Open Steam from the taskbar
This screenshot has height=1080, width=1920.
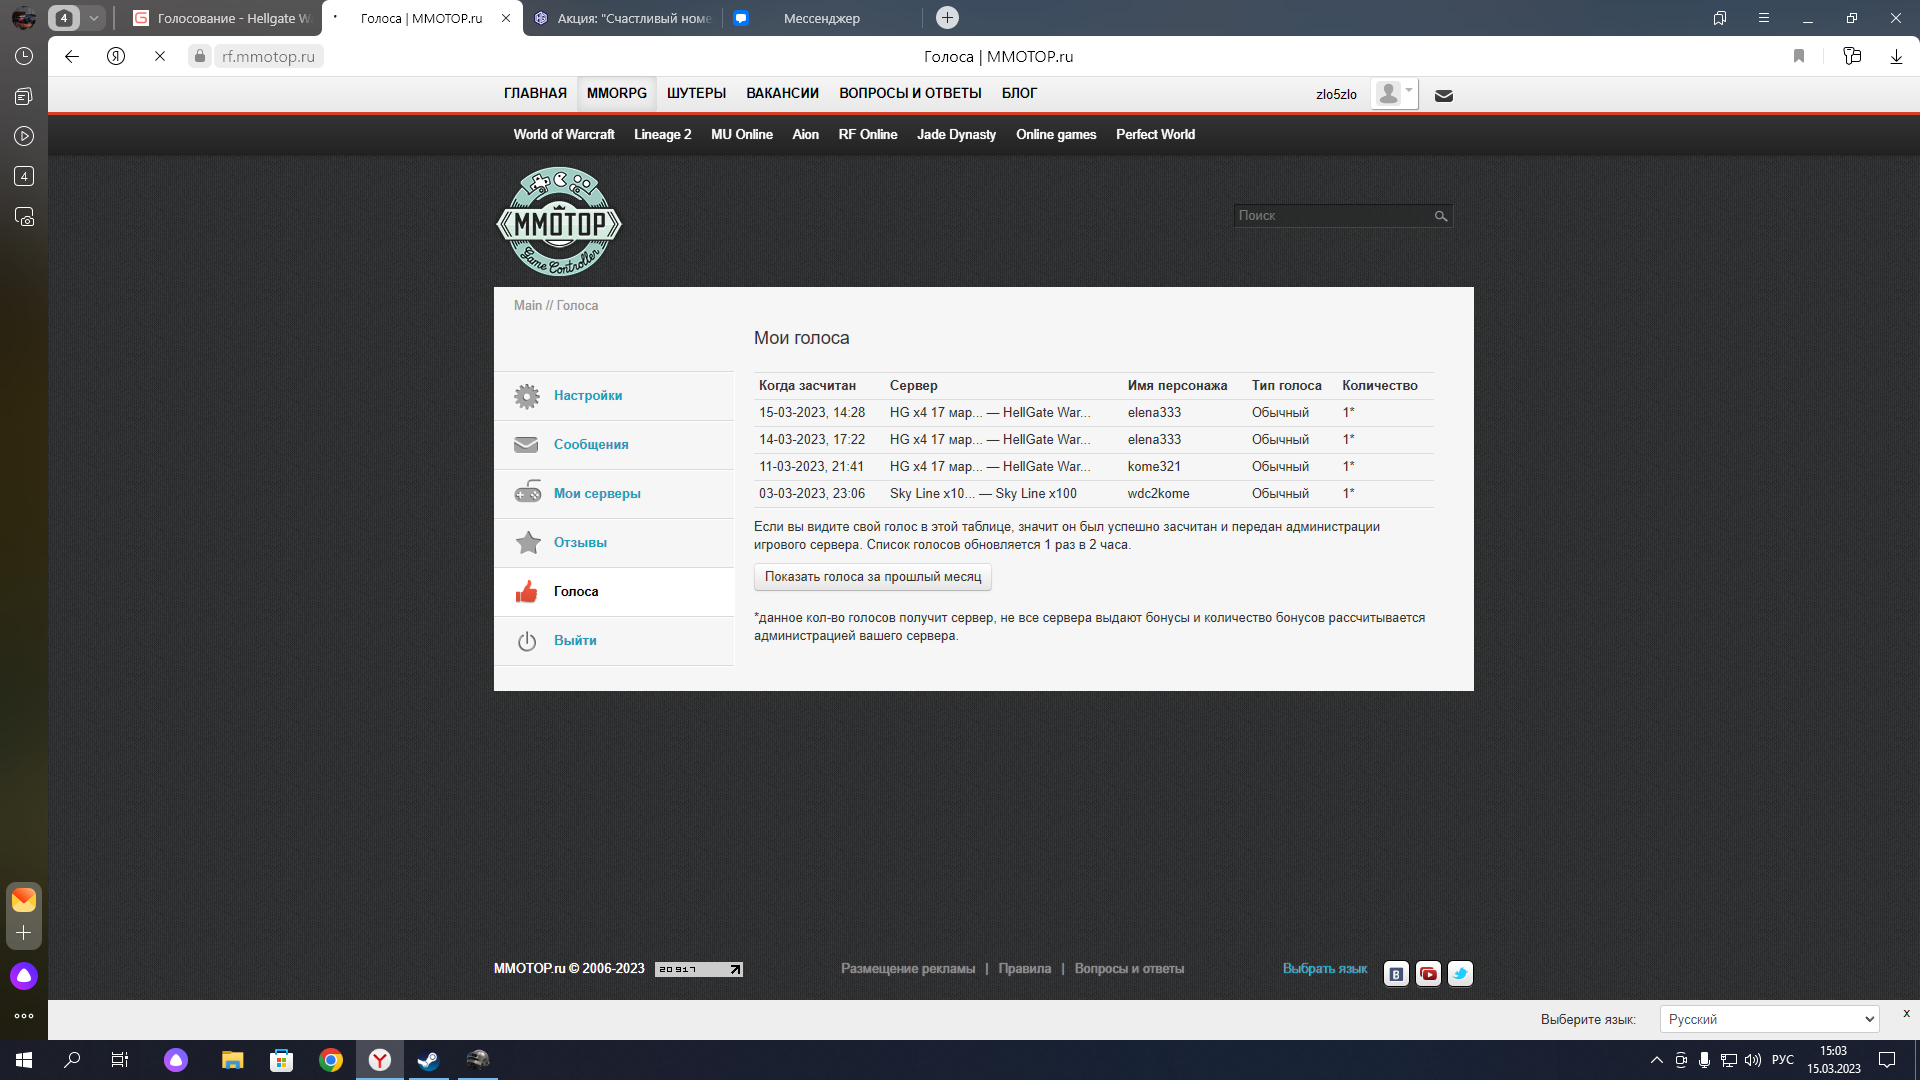429,1060
